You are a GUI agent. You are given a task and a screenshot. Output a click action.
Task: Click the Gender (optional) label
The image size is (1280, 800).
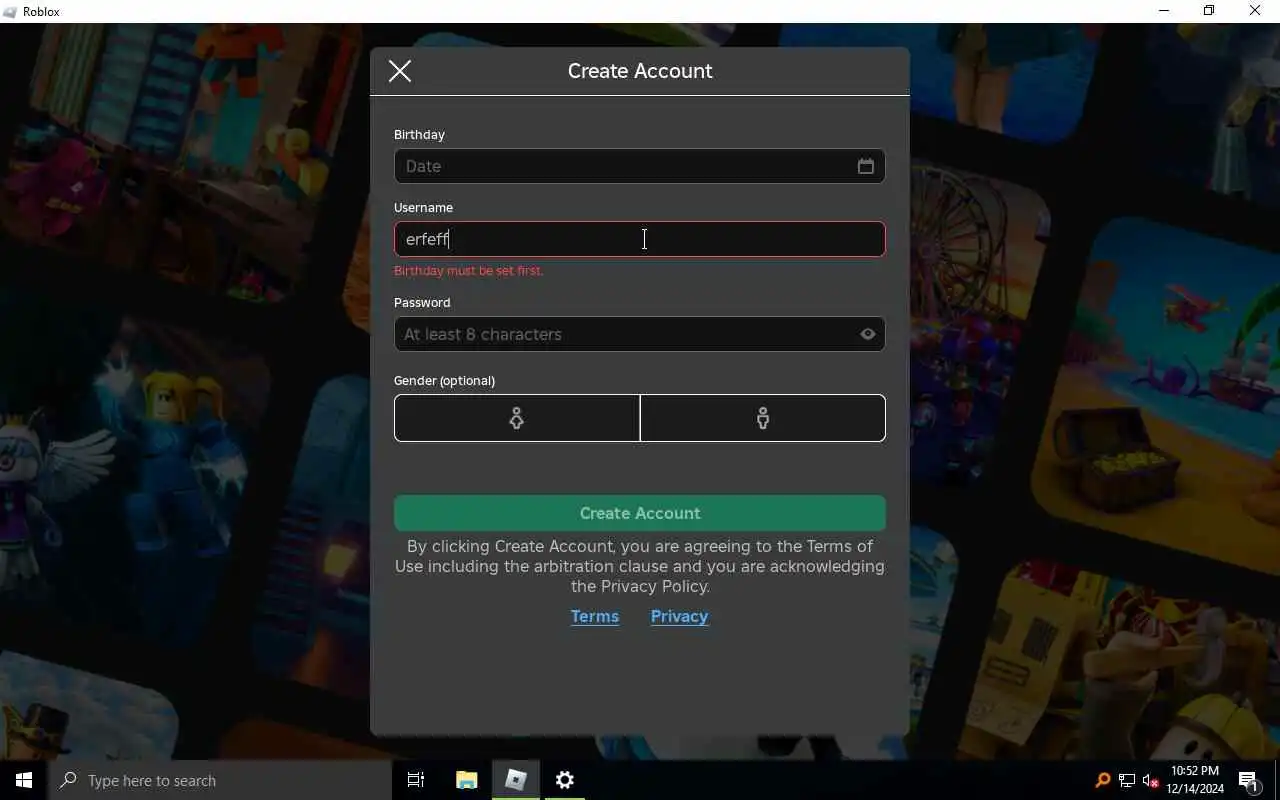444,381
